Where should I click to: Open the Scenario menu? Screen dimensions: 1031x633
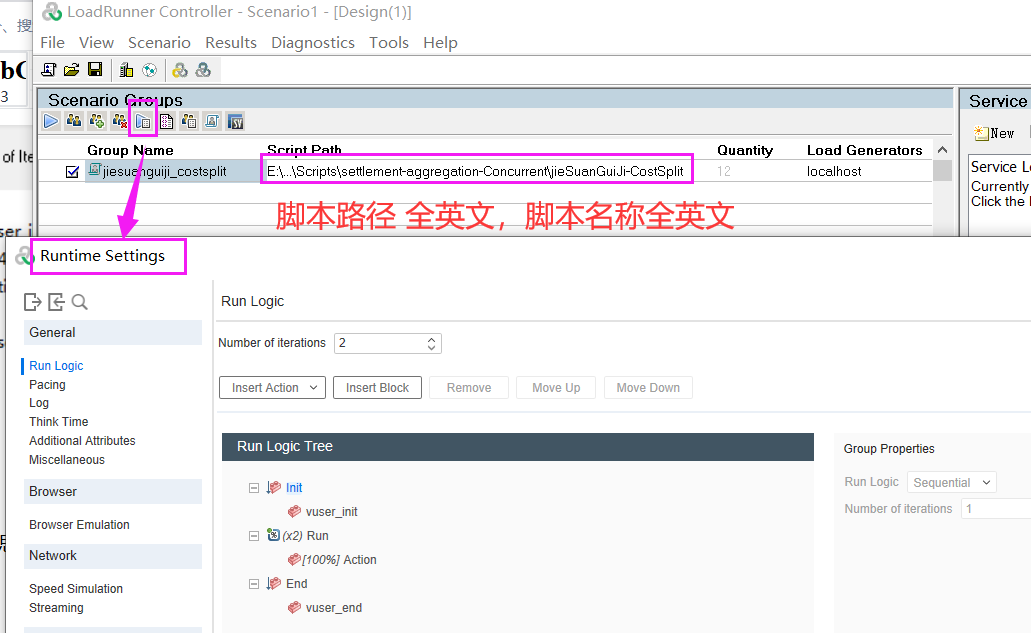tap(159, 42)
